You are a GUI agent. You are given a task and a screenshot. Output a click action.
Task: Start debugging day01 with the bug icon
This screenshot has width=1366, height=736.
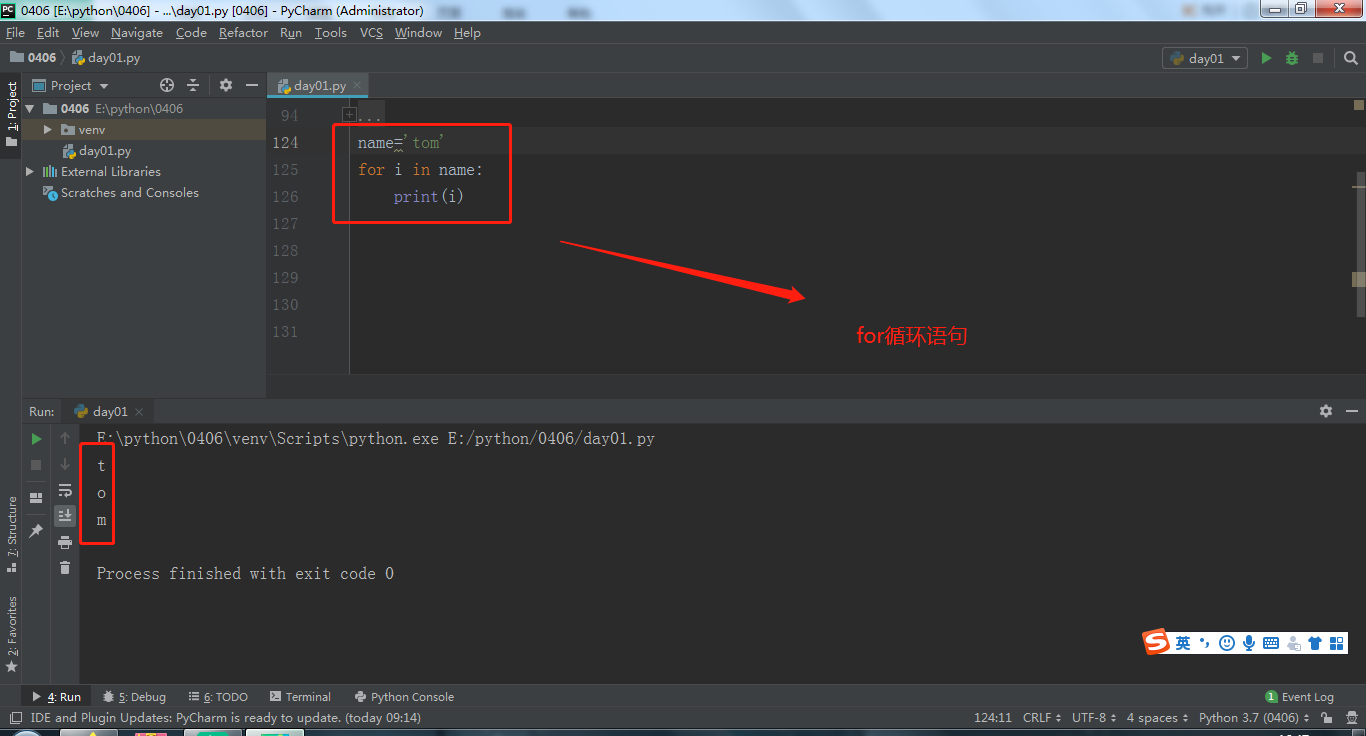[x=1292, y=58]
